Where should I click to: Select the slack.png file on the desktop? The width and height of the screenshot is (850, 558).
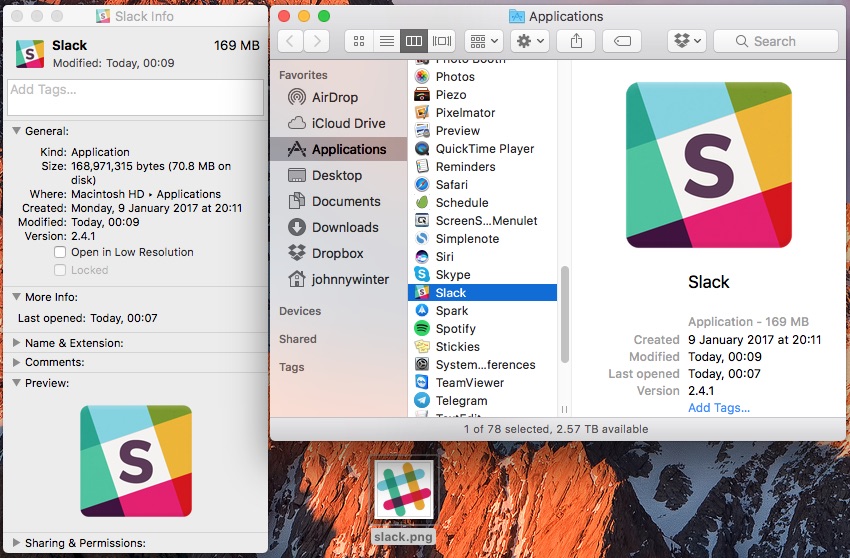[404, 501]
